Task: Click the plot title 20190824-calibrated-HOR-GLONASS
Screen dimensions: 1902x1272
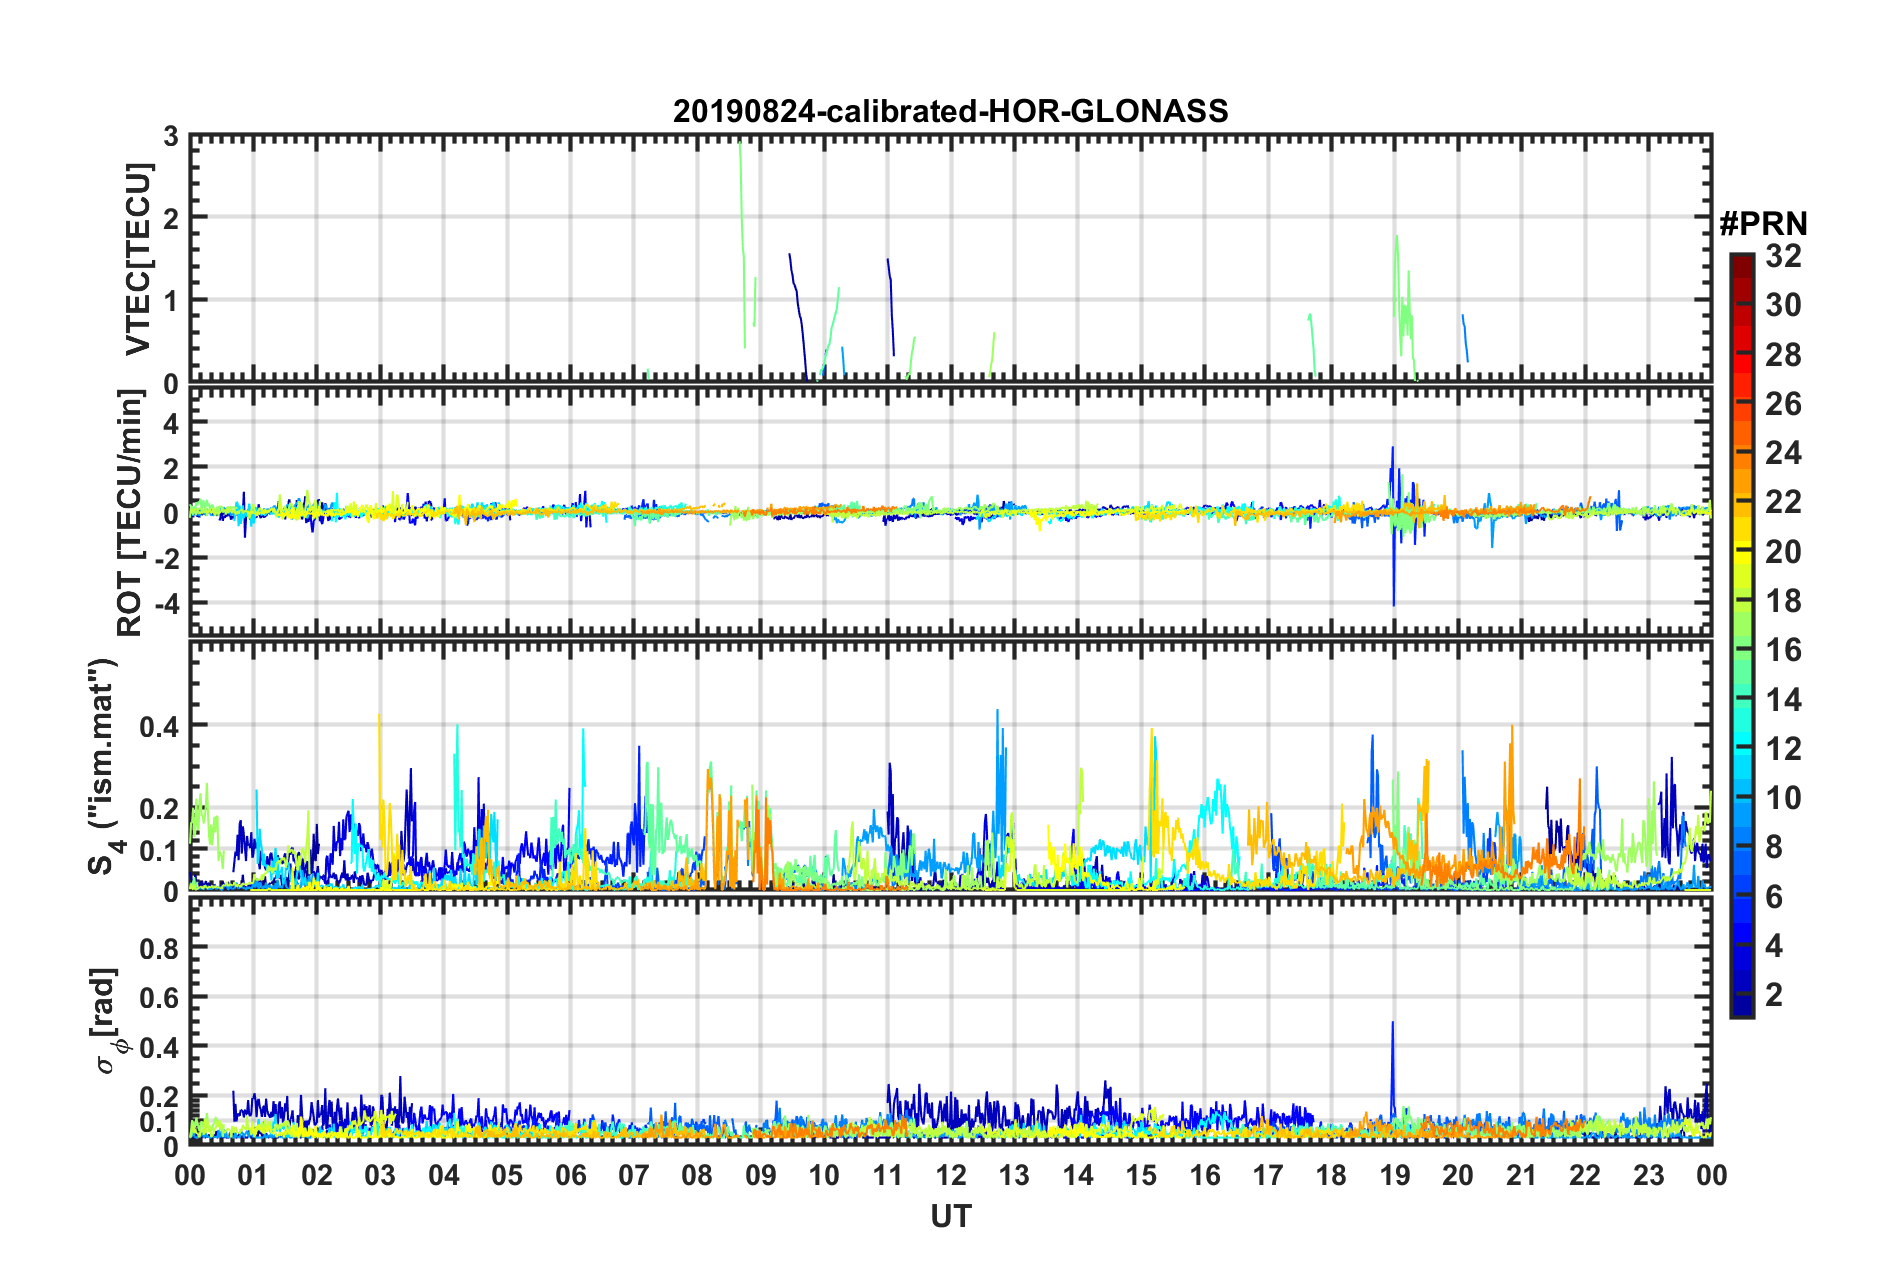Action: click(x=950, y=111)
